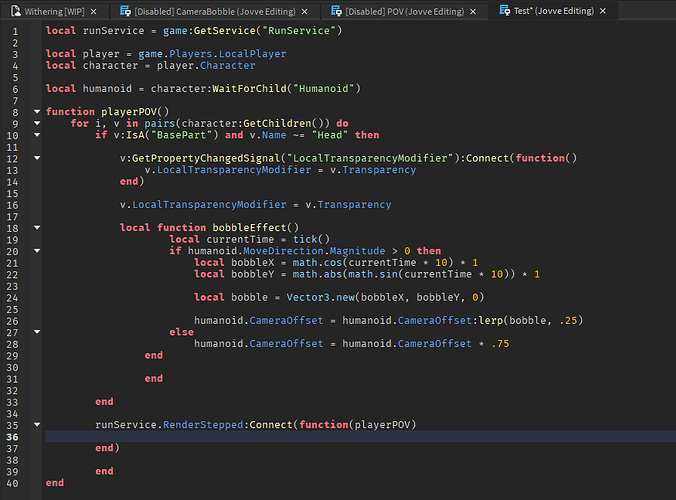Click math.sin on line 22
The image size is (676, 500).
pyautogui.click(x=373, y=274)
